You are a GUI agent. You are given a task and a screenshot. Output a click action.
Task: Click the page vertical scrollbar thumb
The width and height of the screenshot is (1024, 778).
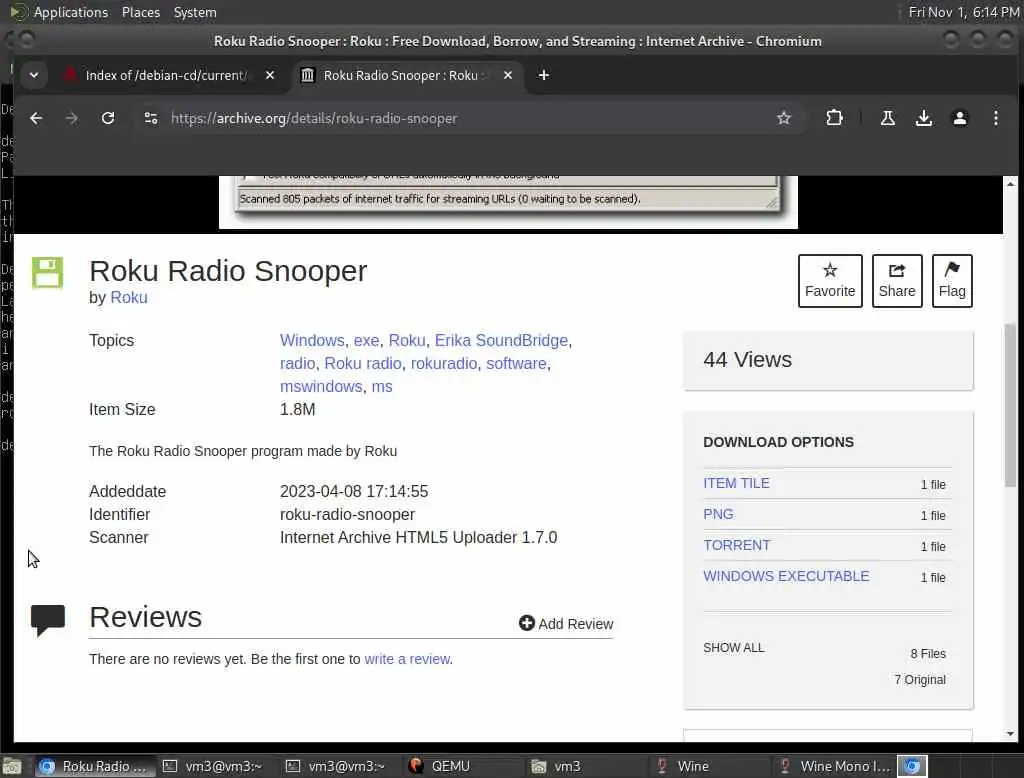pyautogui.click(x=1010, y=405)
